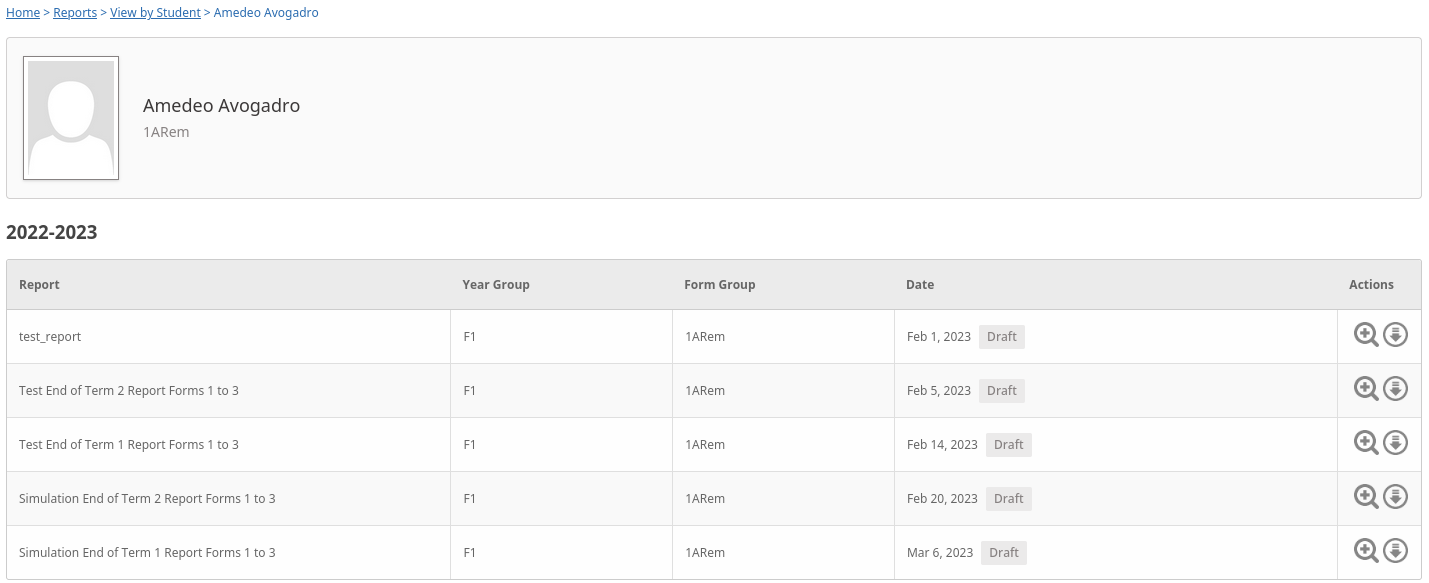
Task: Click the Report column header
Action: coord(39,285)
